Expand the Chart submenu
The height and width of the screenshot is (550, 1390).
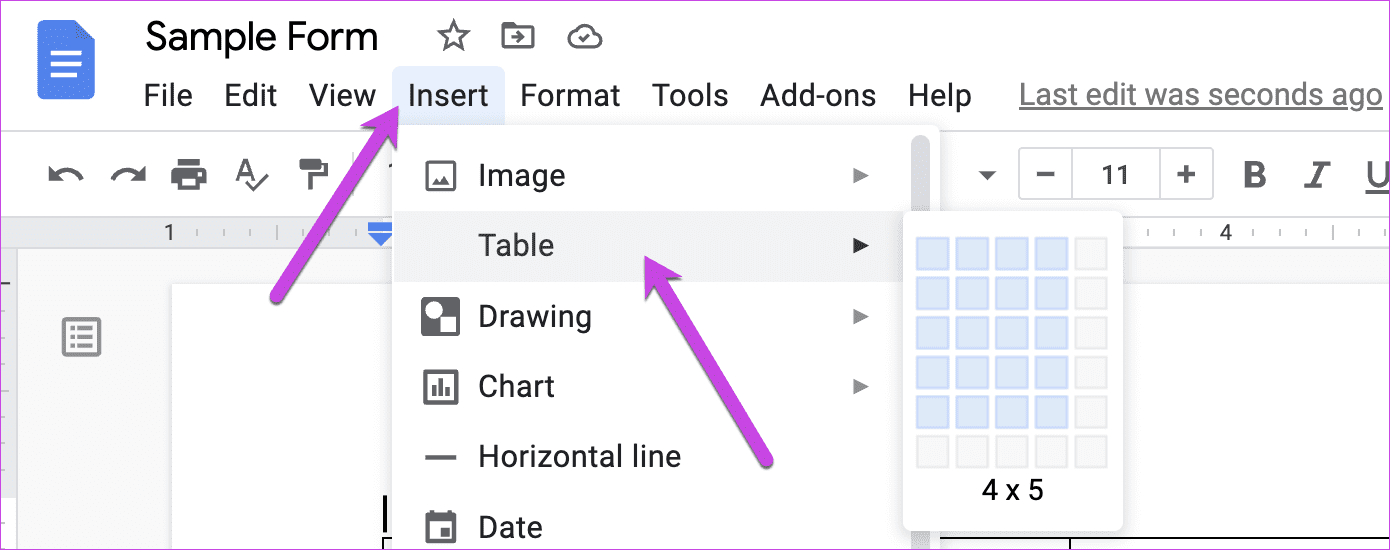click(648, 386)
